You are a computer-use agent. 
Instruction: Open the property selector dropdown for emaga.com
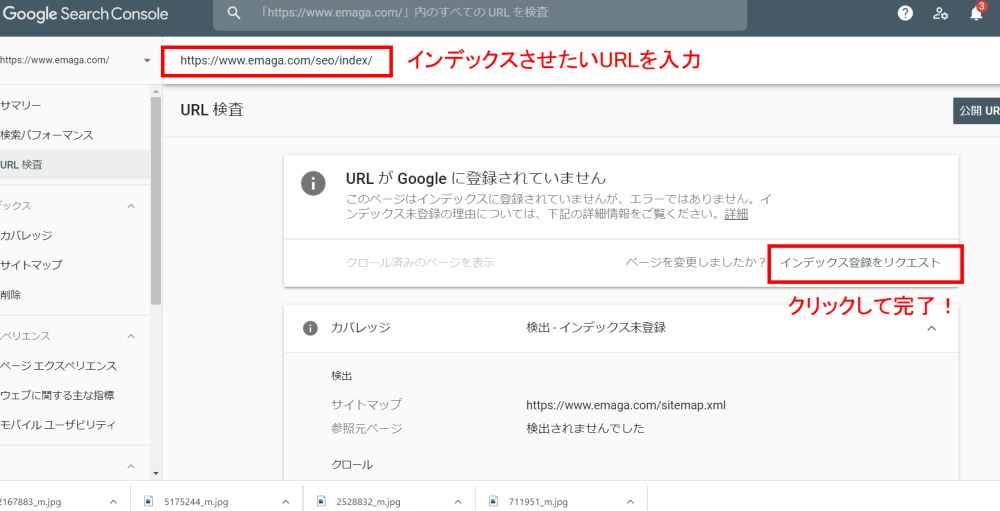pyautogui.click(x=147, y=60)
